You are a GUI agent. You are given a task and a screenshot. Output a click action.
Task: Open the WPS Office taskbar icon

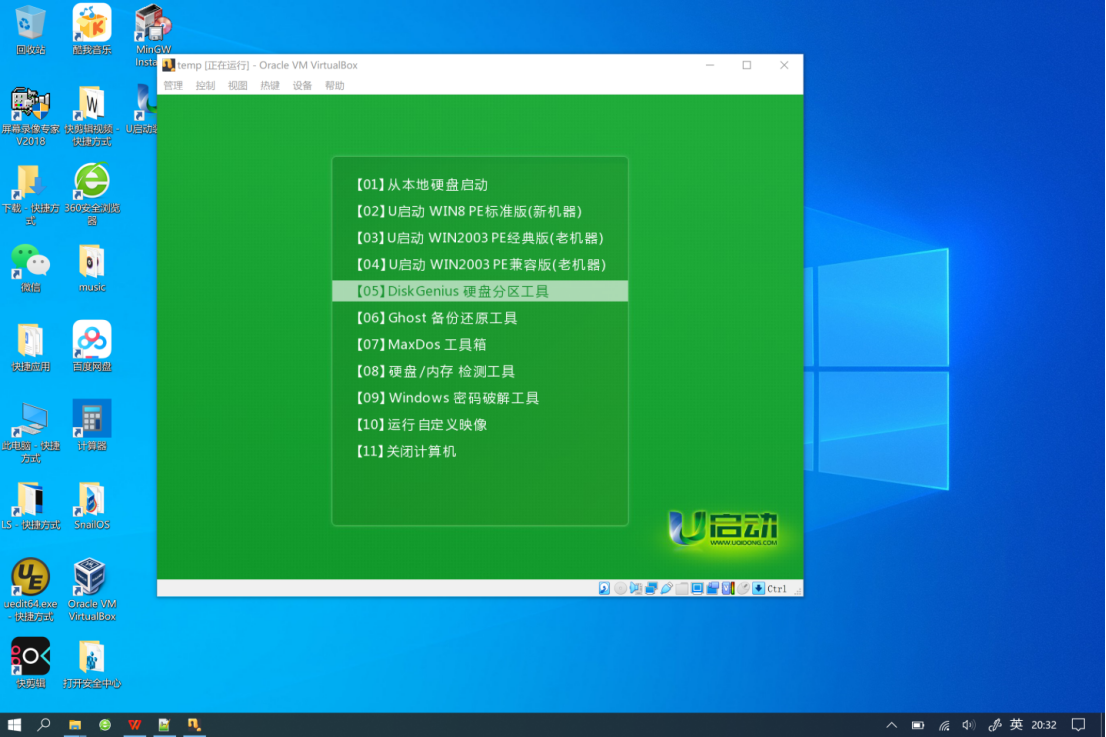(x=135, y=724)
